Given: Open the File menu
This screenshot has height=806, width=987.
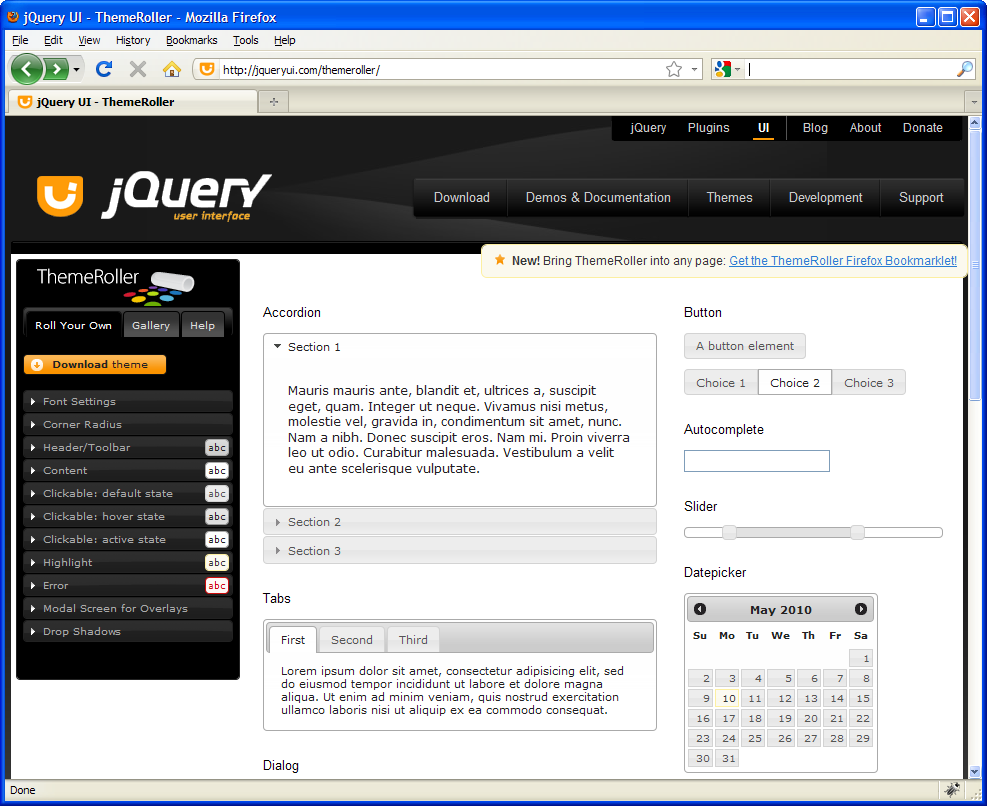Looking at the screenshot, I should [20, 40].
